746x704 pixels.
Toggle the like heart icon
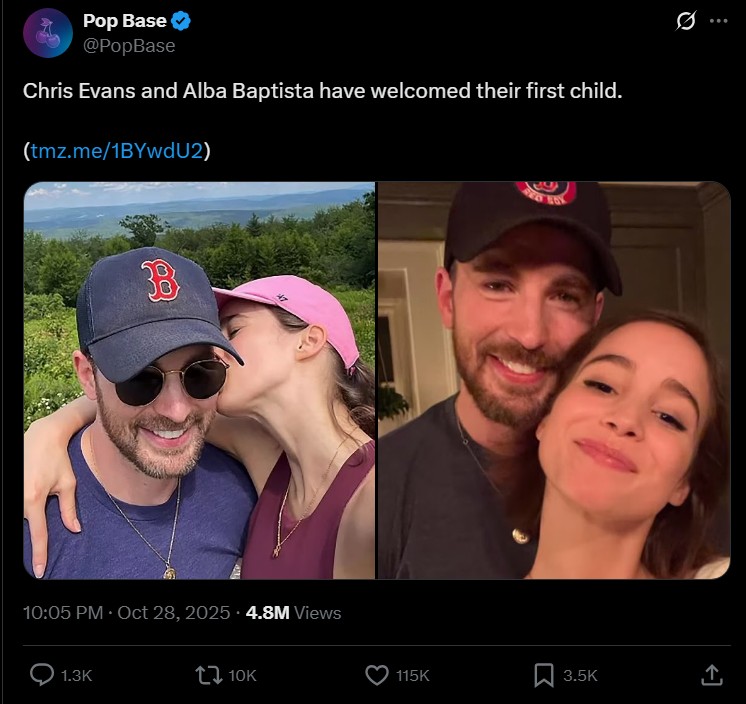[x=376, y=676]
